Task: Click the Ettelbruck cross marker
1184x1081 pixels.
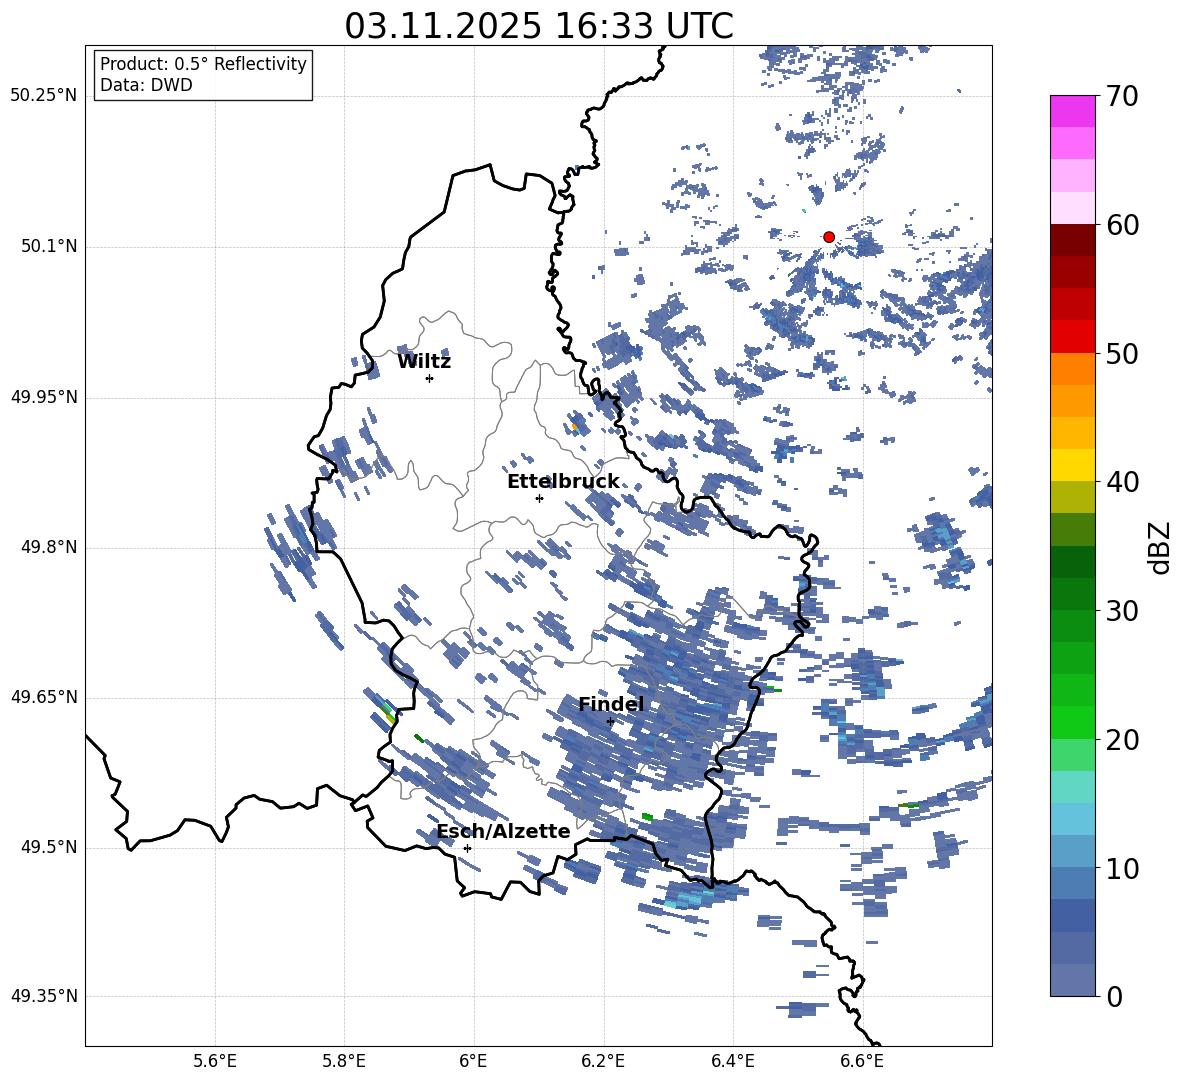Action: click(539, 498)
